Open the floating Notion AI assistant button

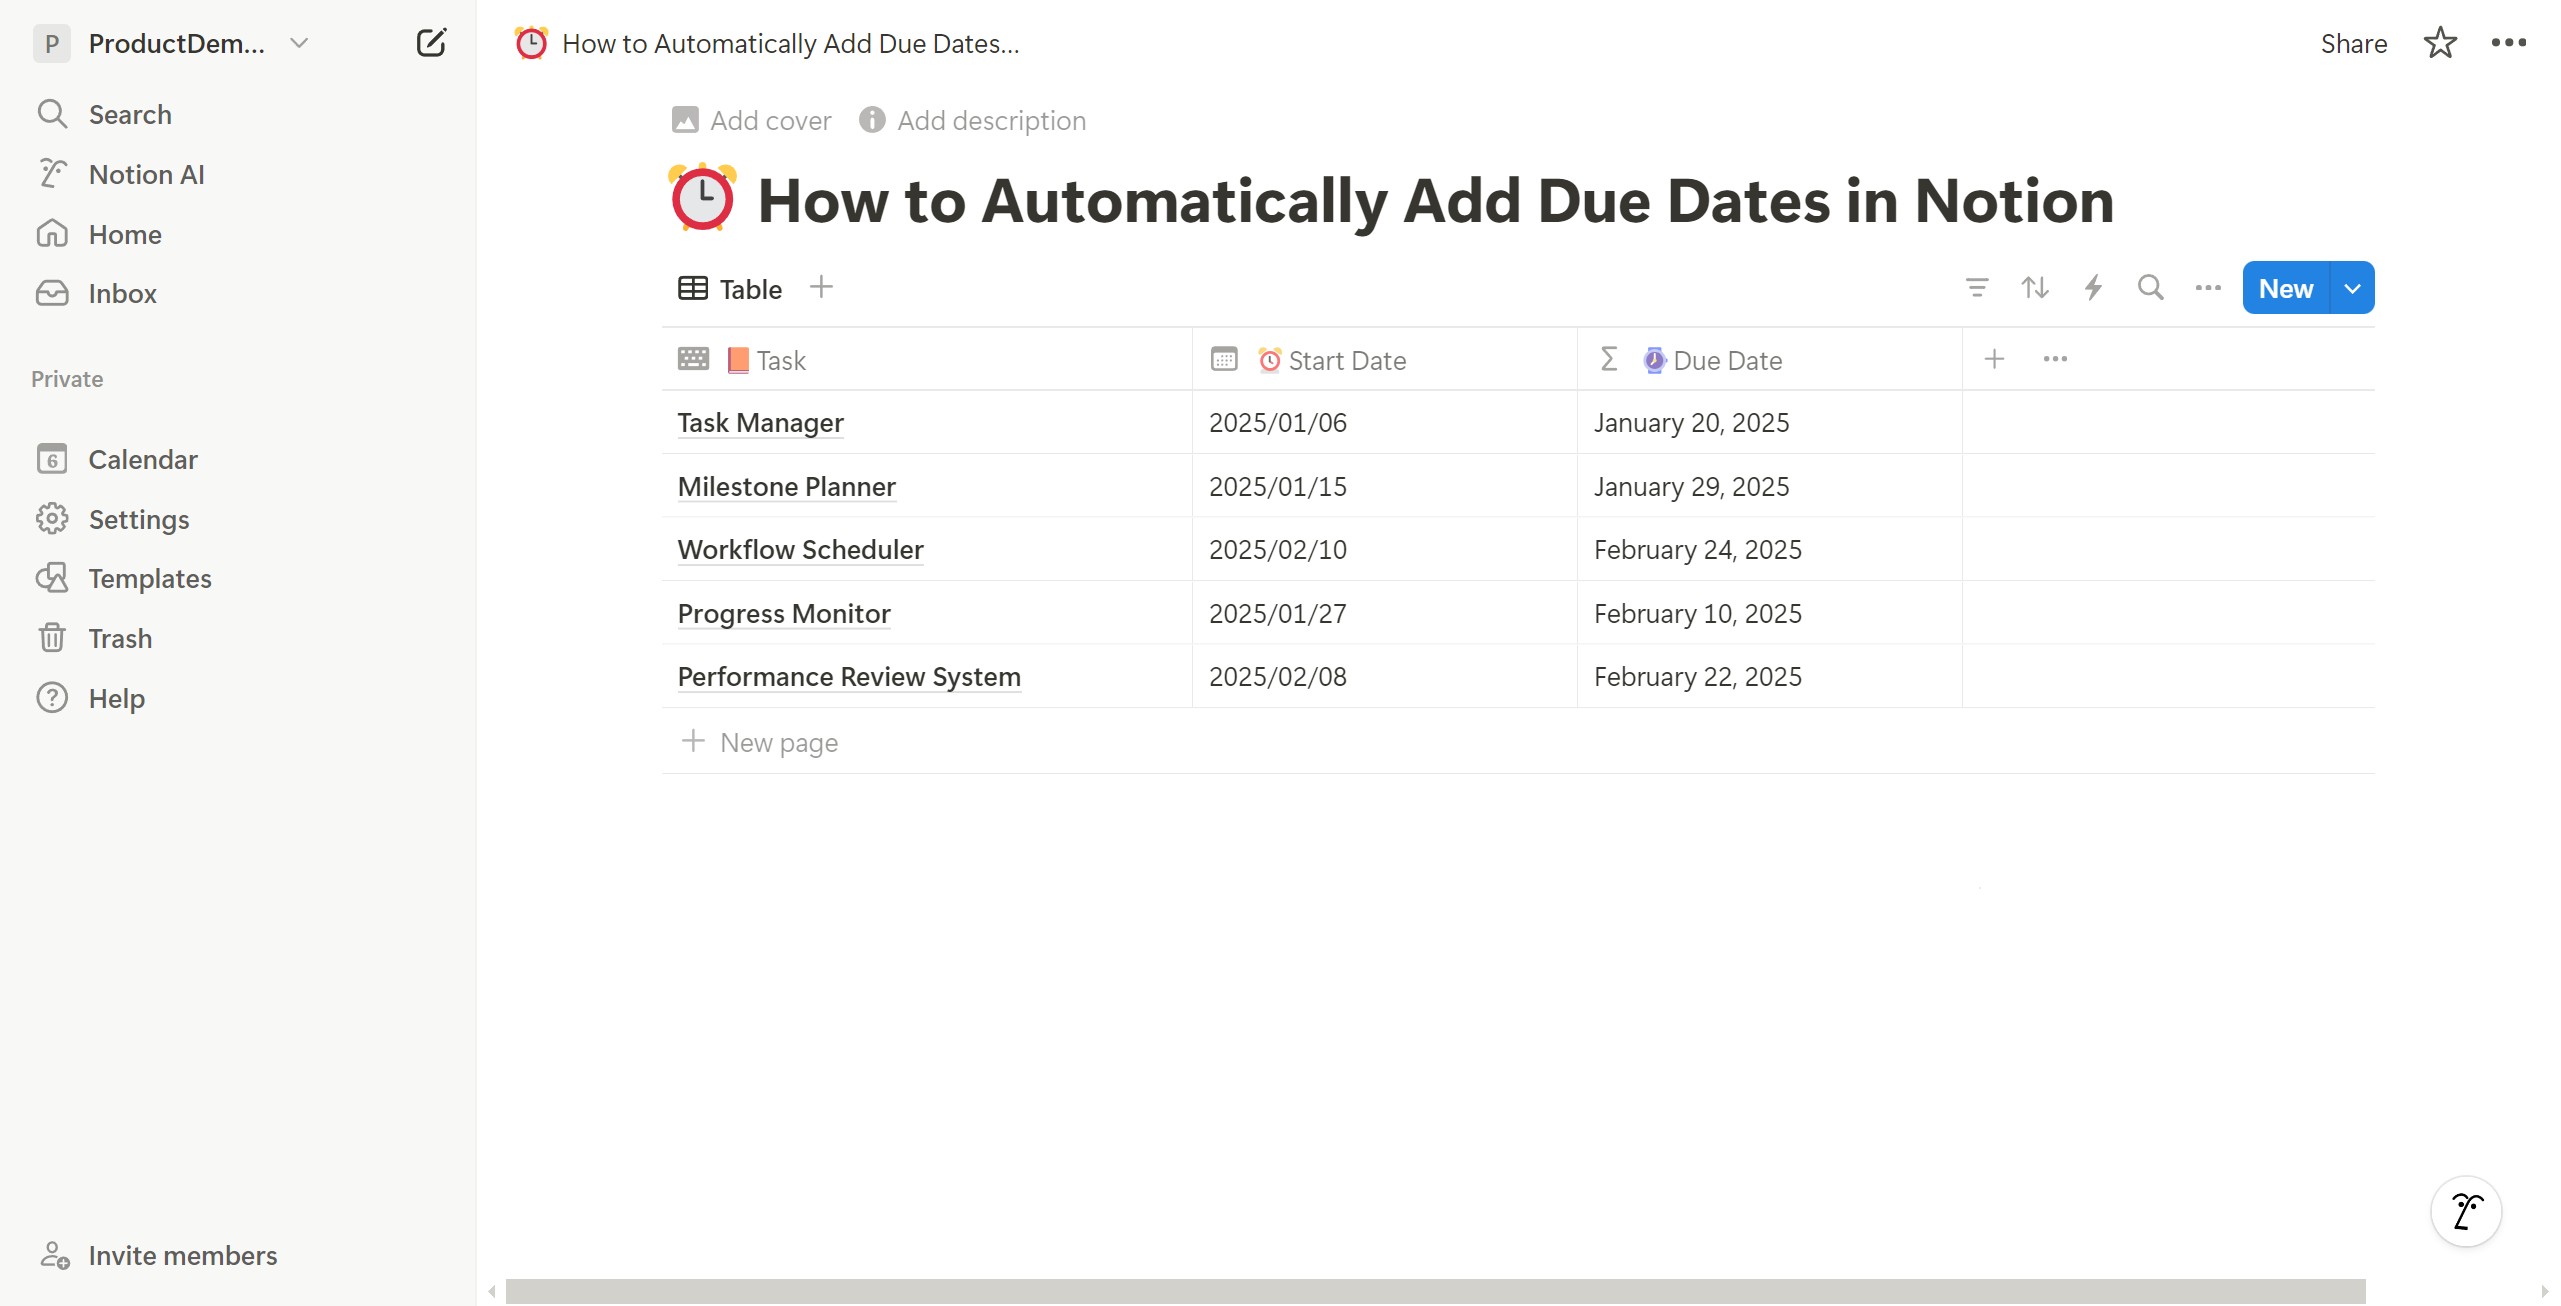coord(2466,1211)
